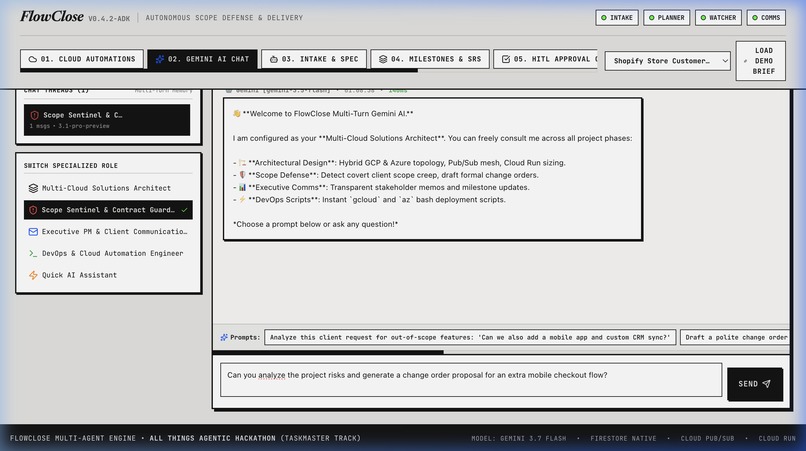
Task: Use the 'Analyze this client request' prompt chip
Action: (470, 337)
